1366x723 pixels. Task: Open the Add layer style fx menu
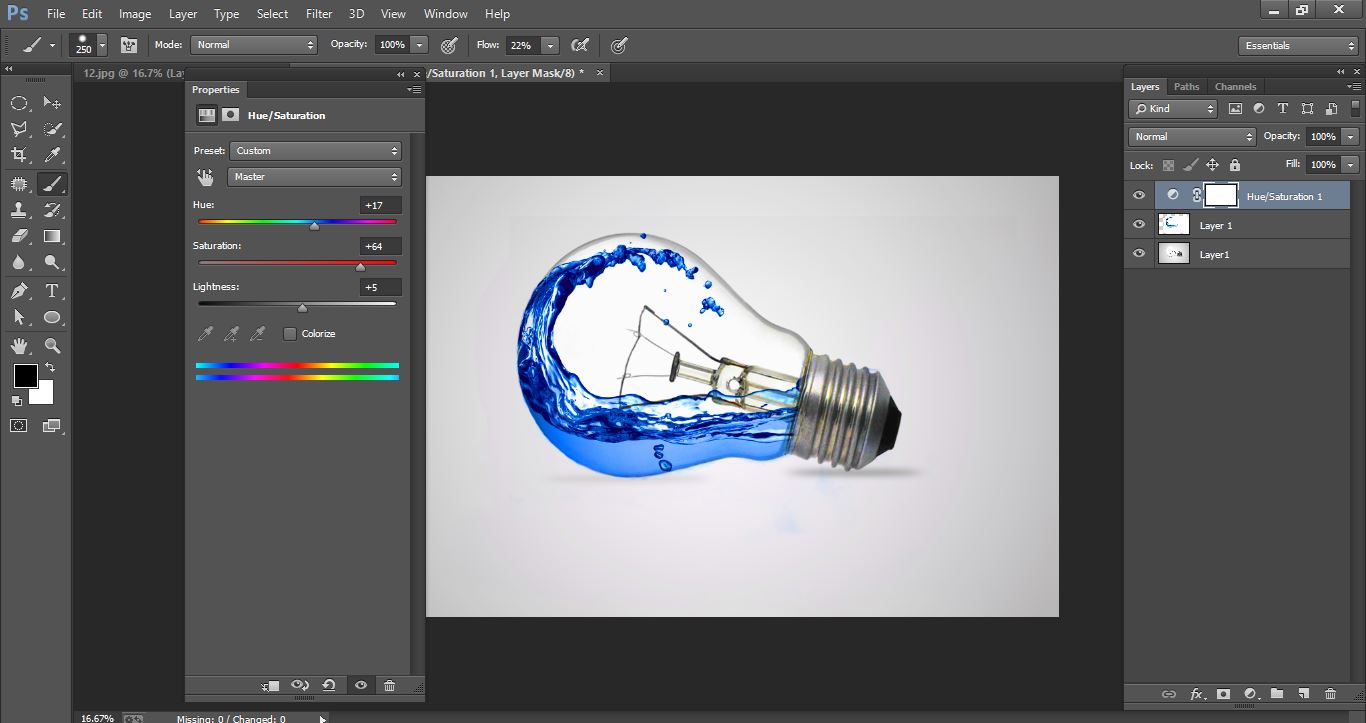1197,693
